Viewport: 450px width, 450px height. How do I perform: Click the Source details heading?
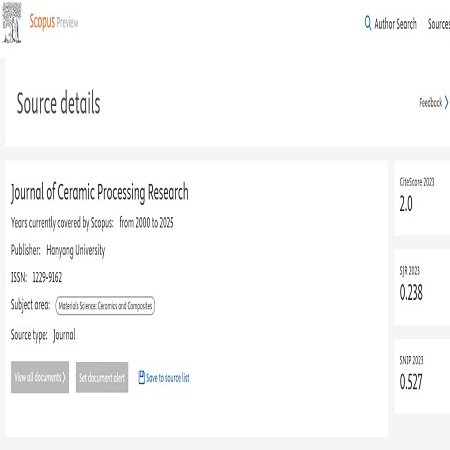[58, 103]
